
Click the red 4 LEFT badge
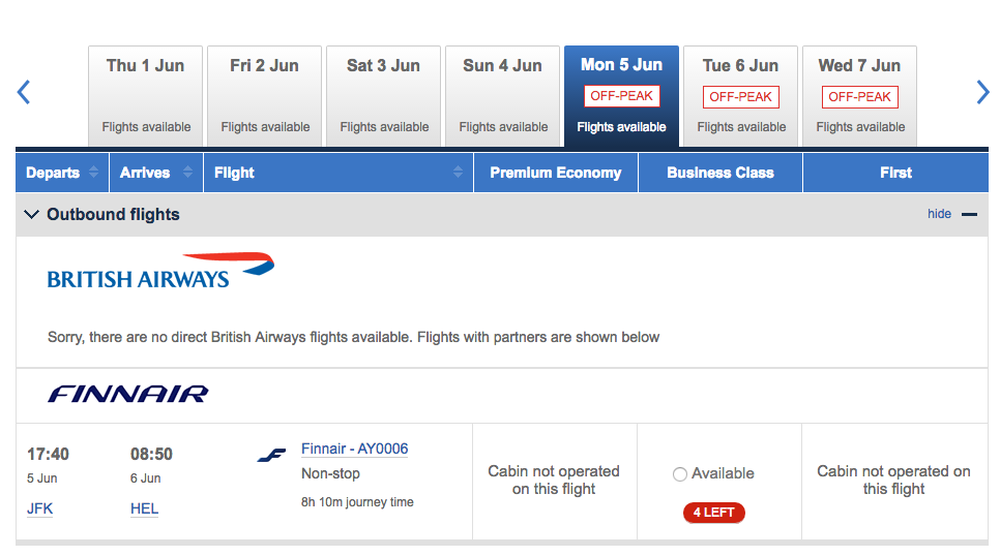(x=714, y=513)
